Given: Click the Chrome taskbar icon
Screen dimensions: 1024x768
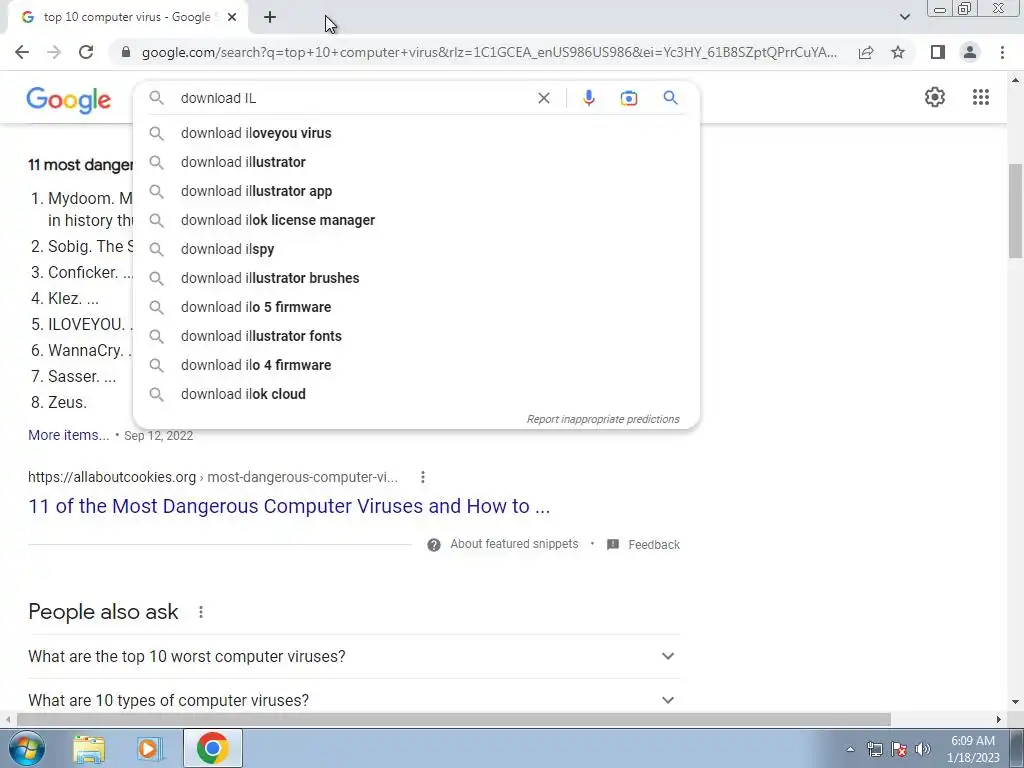Looking at the screenshot, I should [213, 748].
